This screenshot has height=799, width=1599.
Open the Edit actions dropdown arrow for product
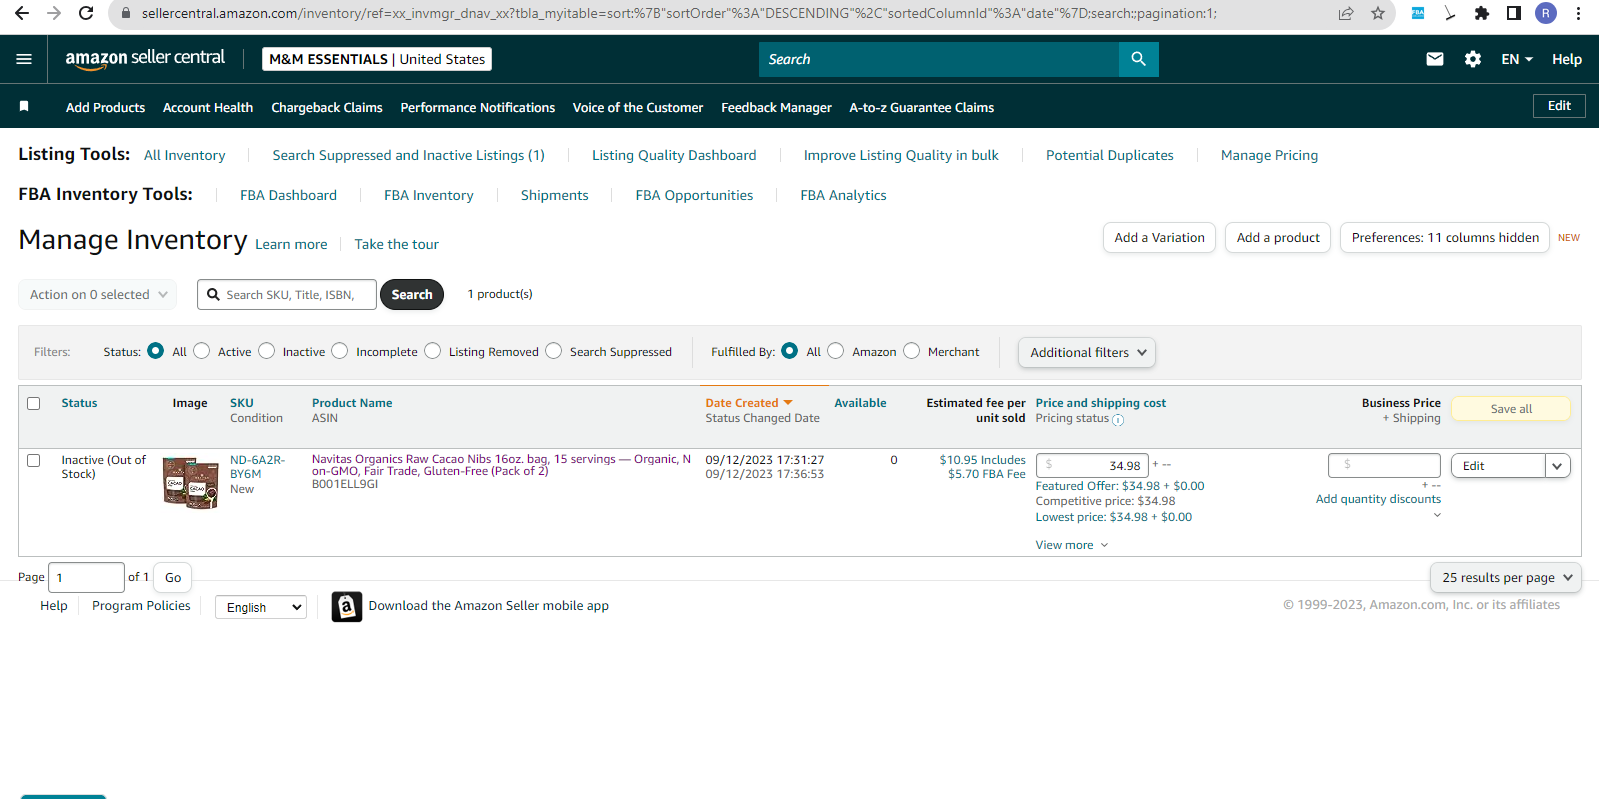pos(1557,466)
